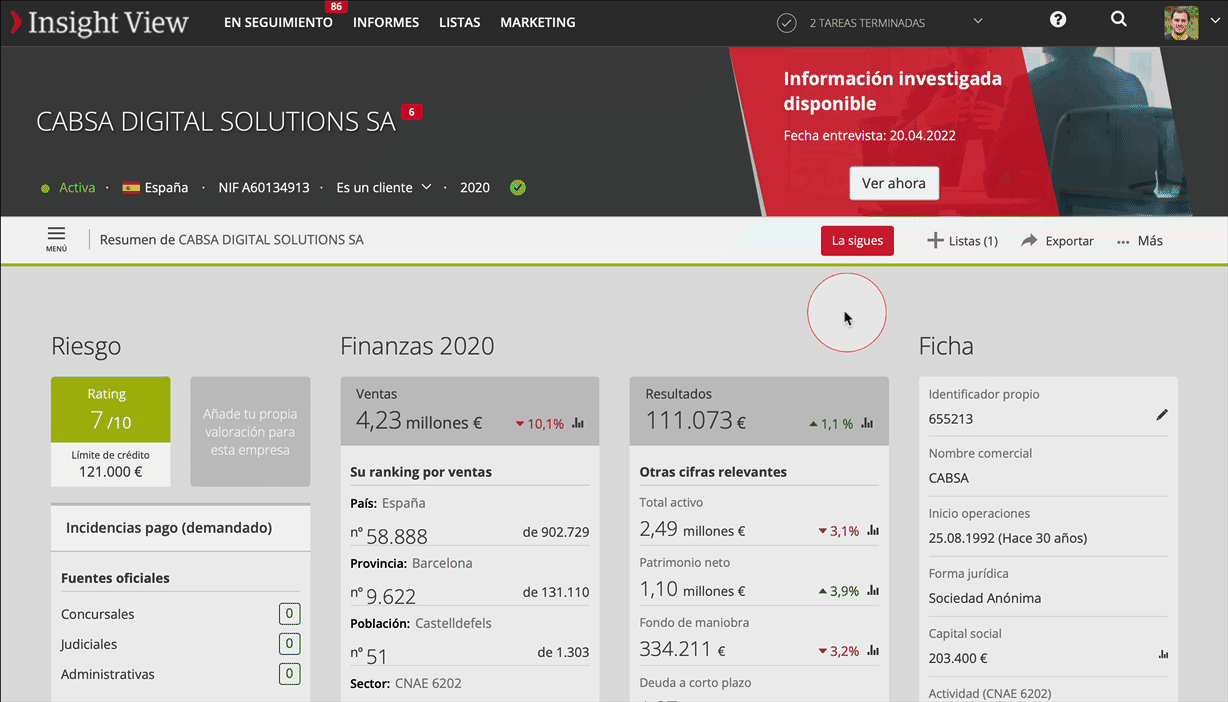Open the Fondo de maniobra chart icon
This screenshot has height=702, width=1228.
click(x=873, y=651)
